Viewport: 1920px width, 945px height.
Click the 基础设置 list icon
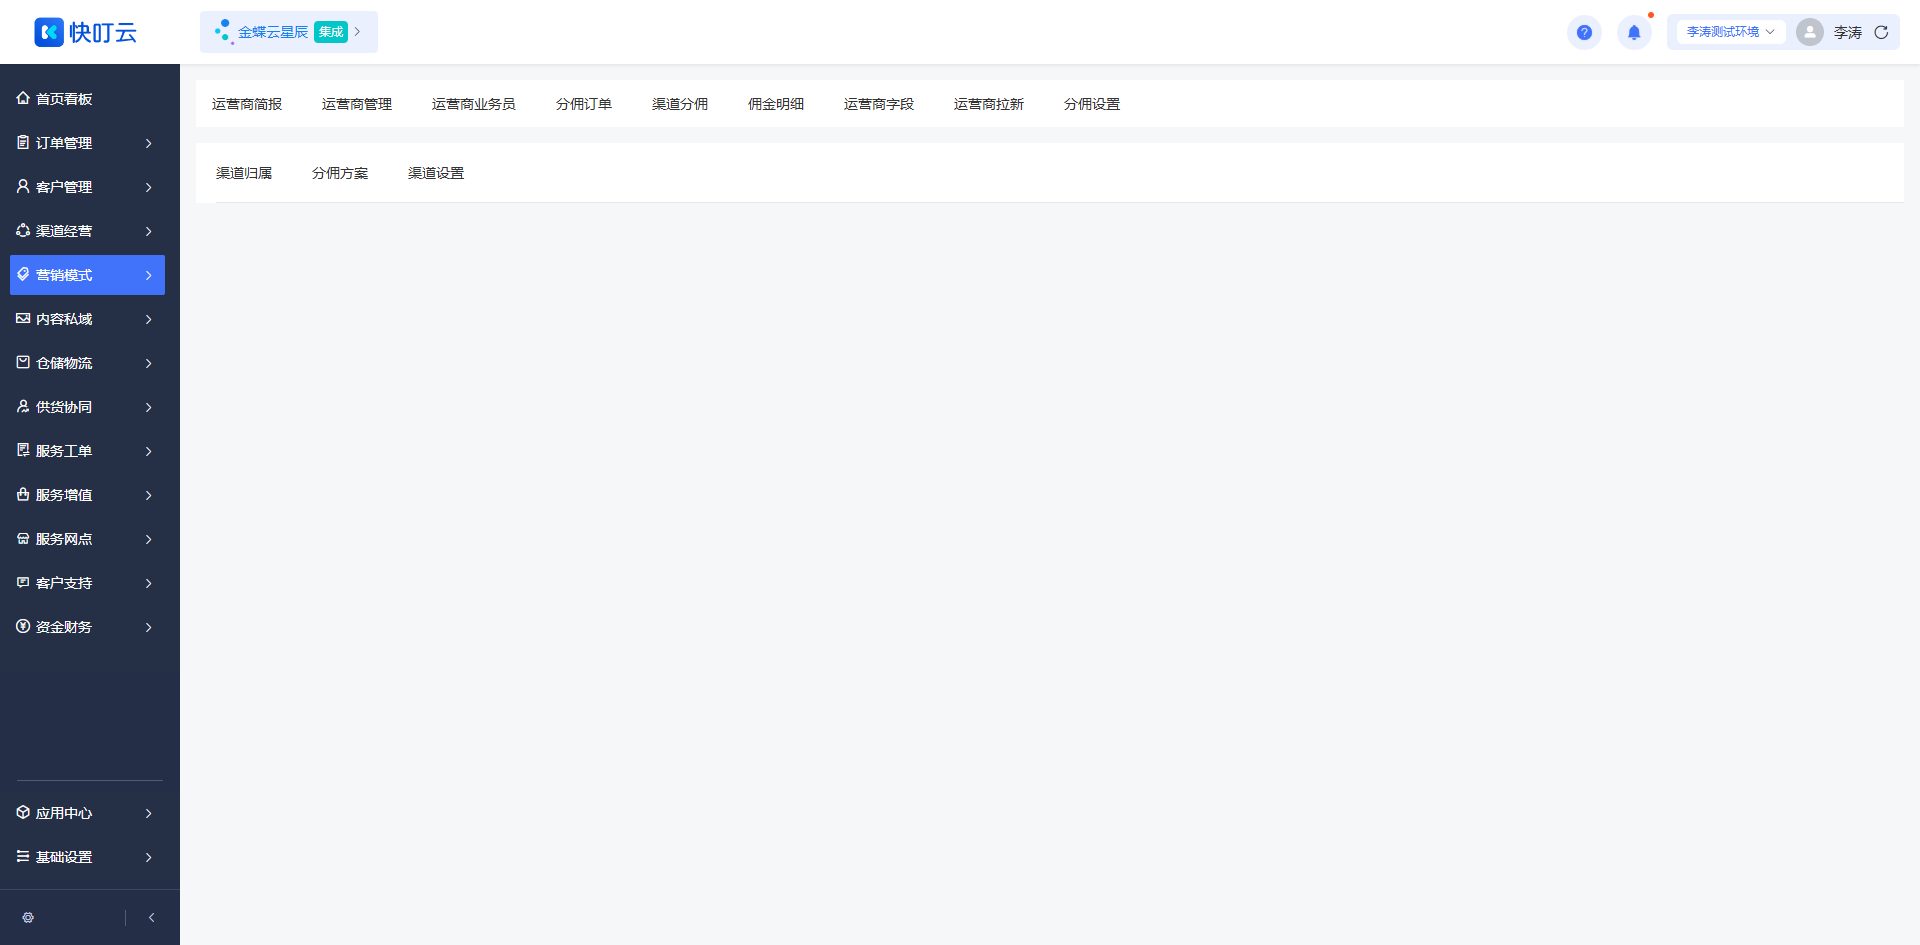pyautogui.click(x=23, y=856)
